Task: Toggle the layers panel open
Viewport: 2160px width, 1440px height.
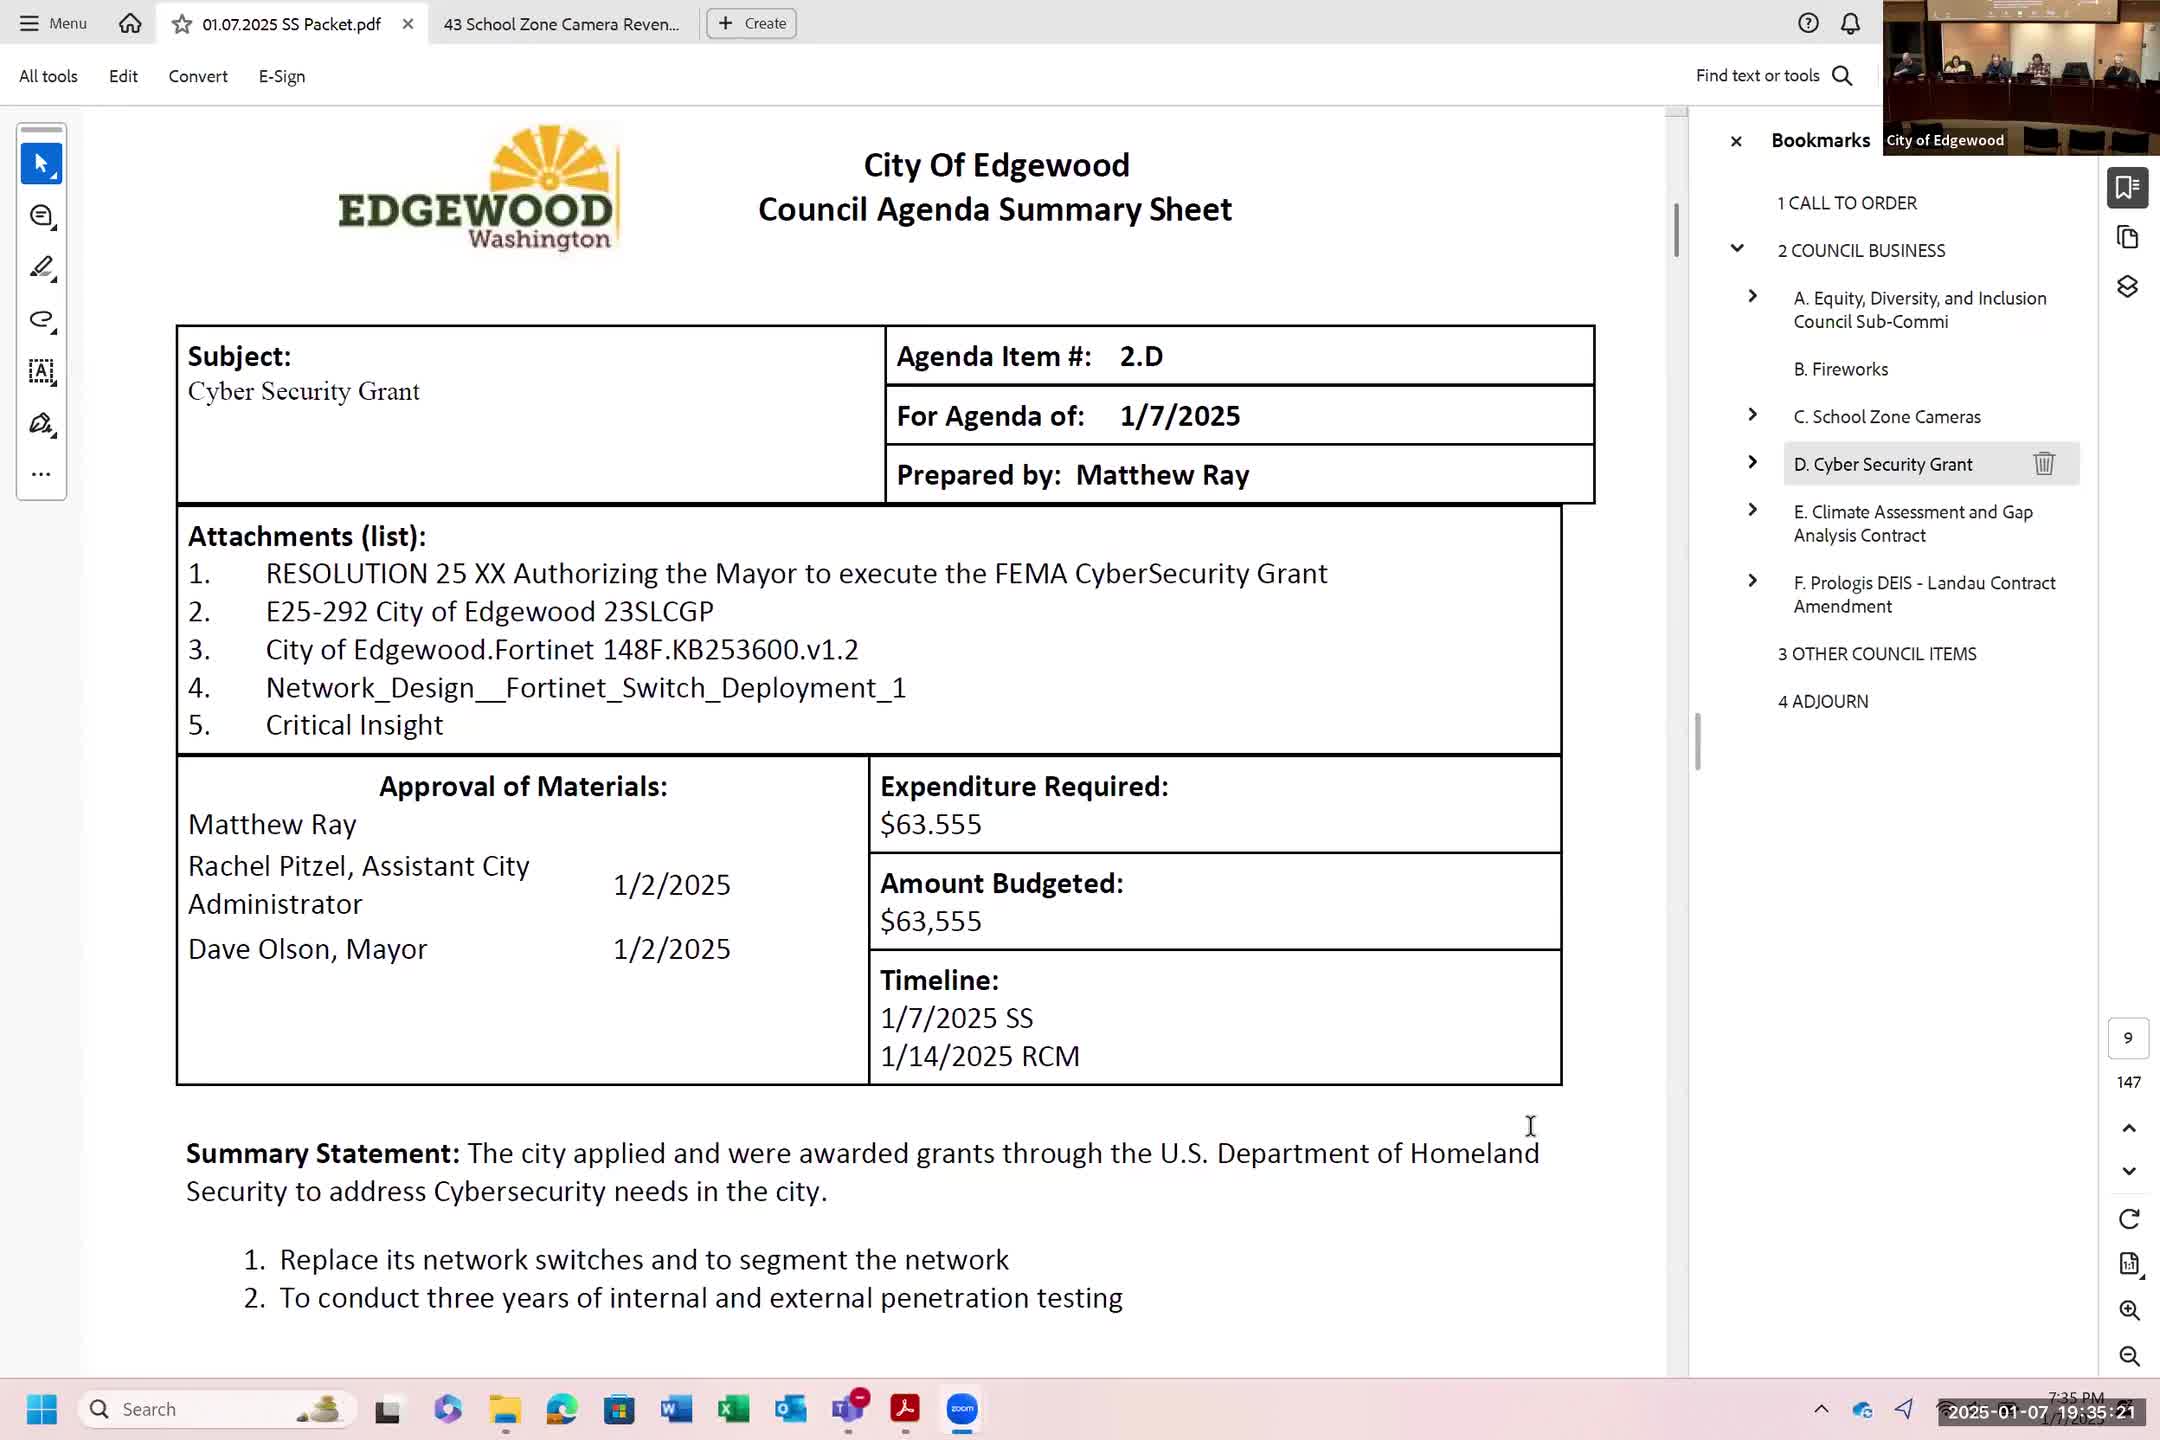Action: (2128, 287)
